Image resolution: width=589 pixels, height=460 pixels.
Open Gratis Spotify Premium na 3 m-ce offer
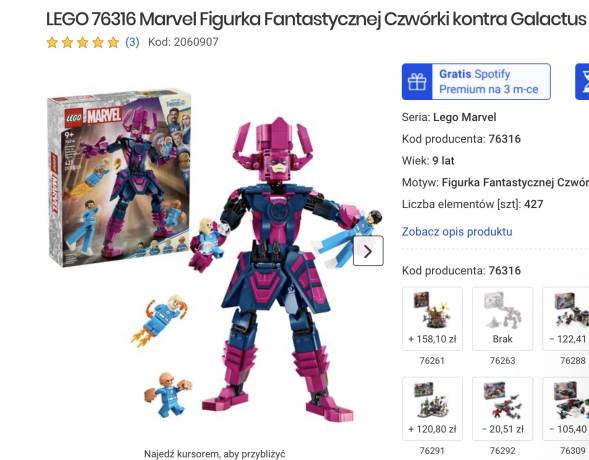476,82
